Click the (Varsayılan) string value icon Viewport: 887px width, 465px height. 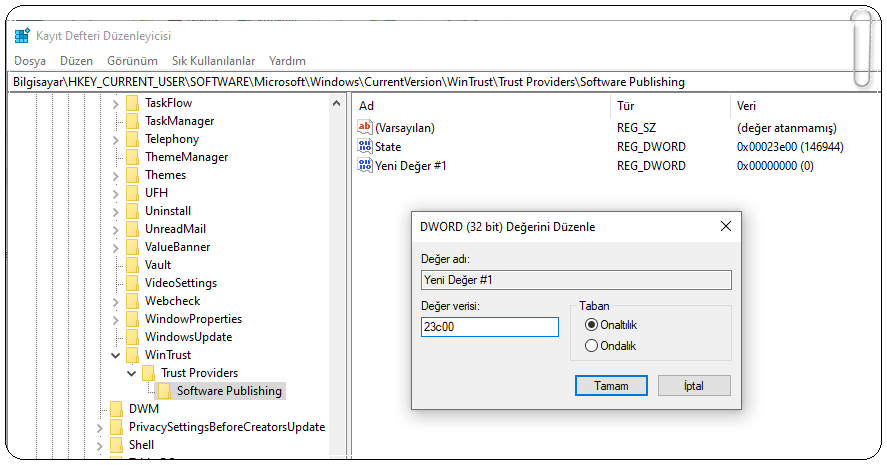coord(365,127)
